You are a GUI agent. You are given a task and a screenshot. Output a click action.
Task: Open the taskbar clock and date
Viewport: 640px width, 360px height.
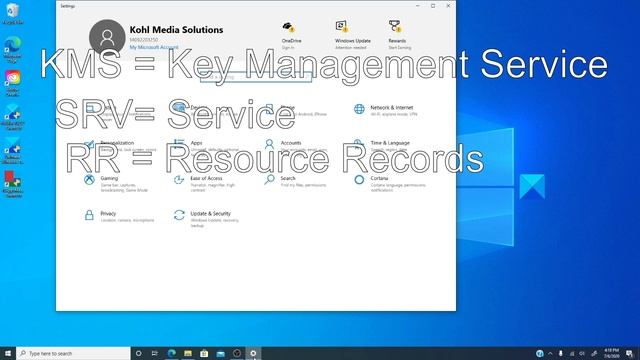click(611, 353)
